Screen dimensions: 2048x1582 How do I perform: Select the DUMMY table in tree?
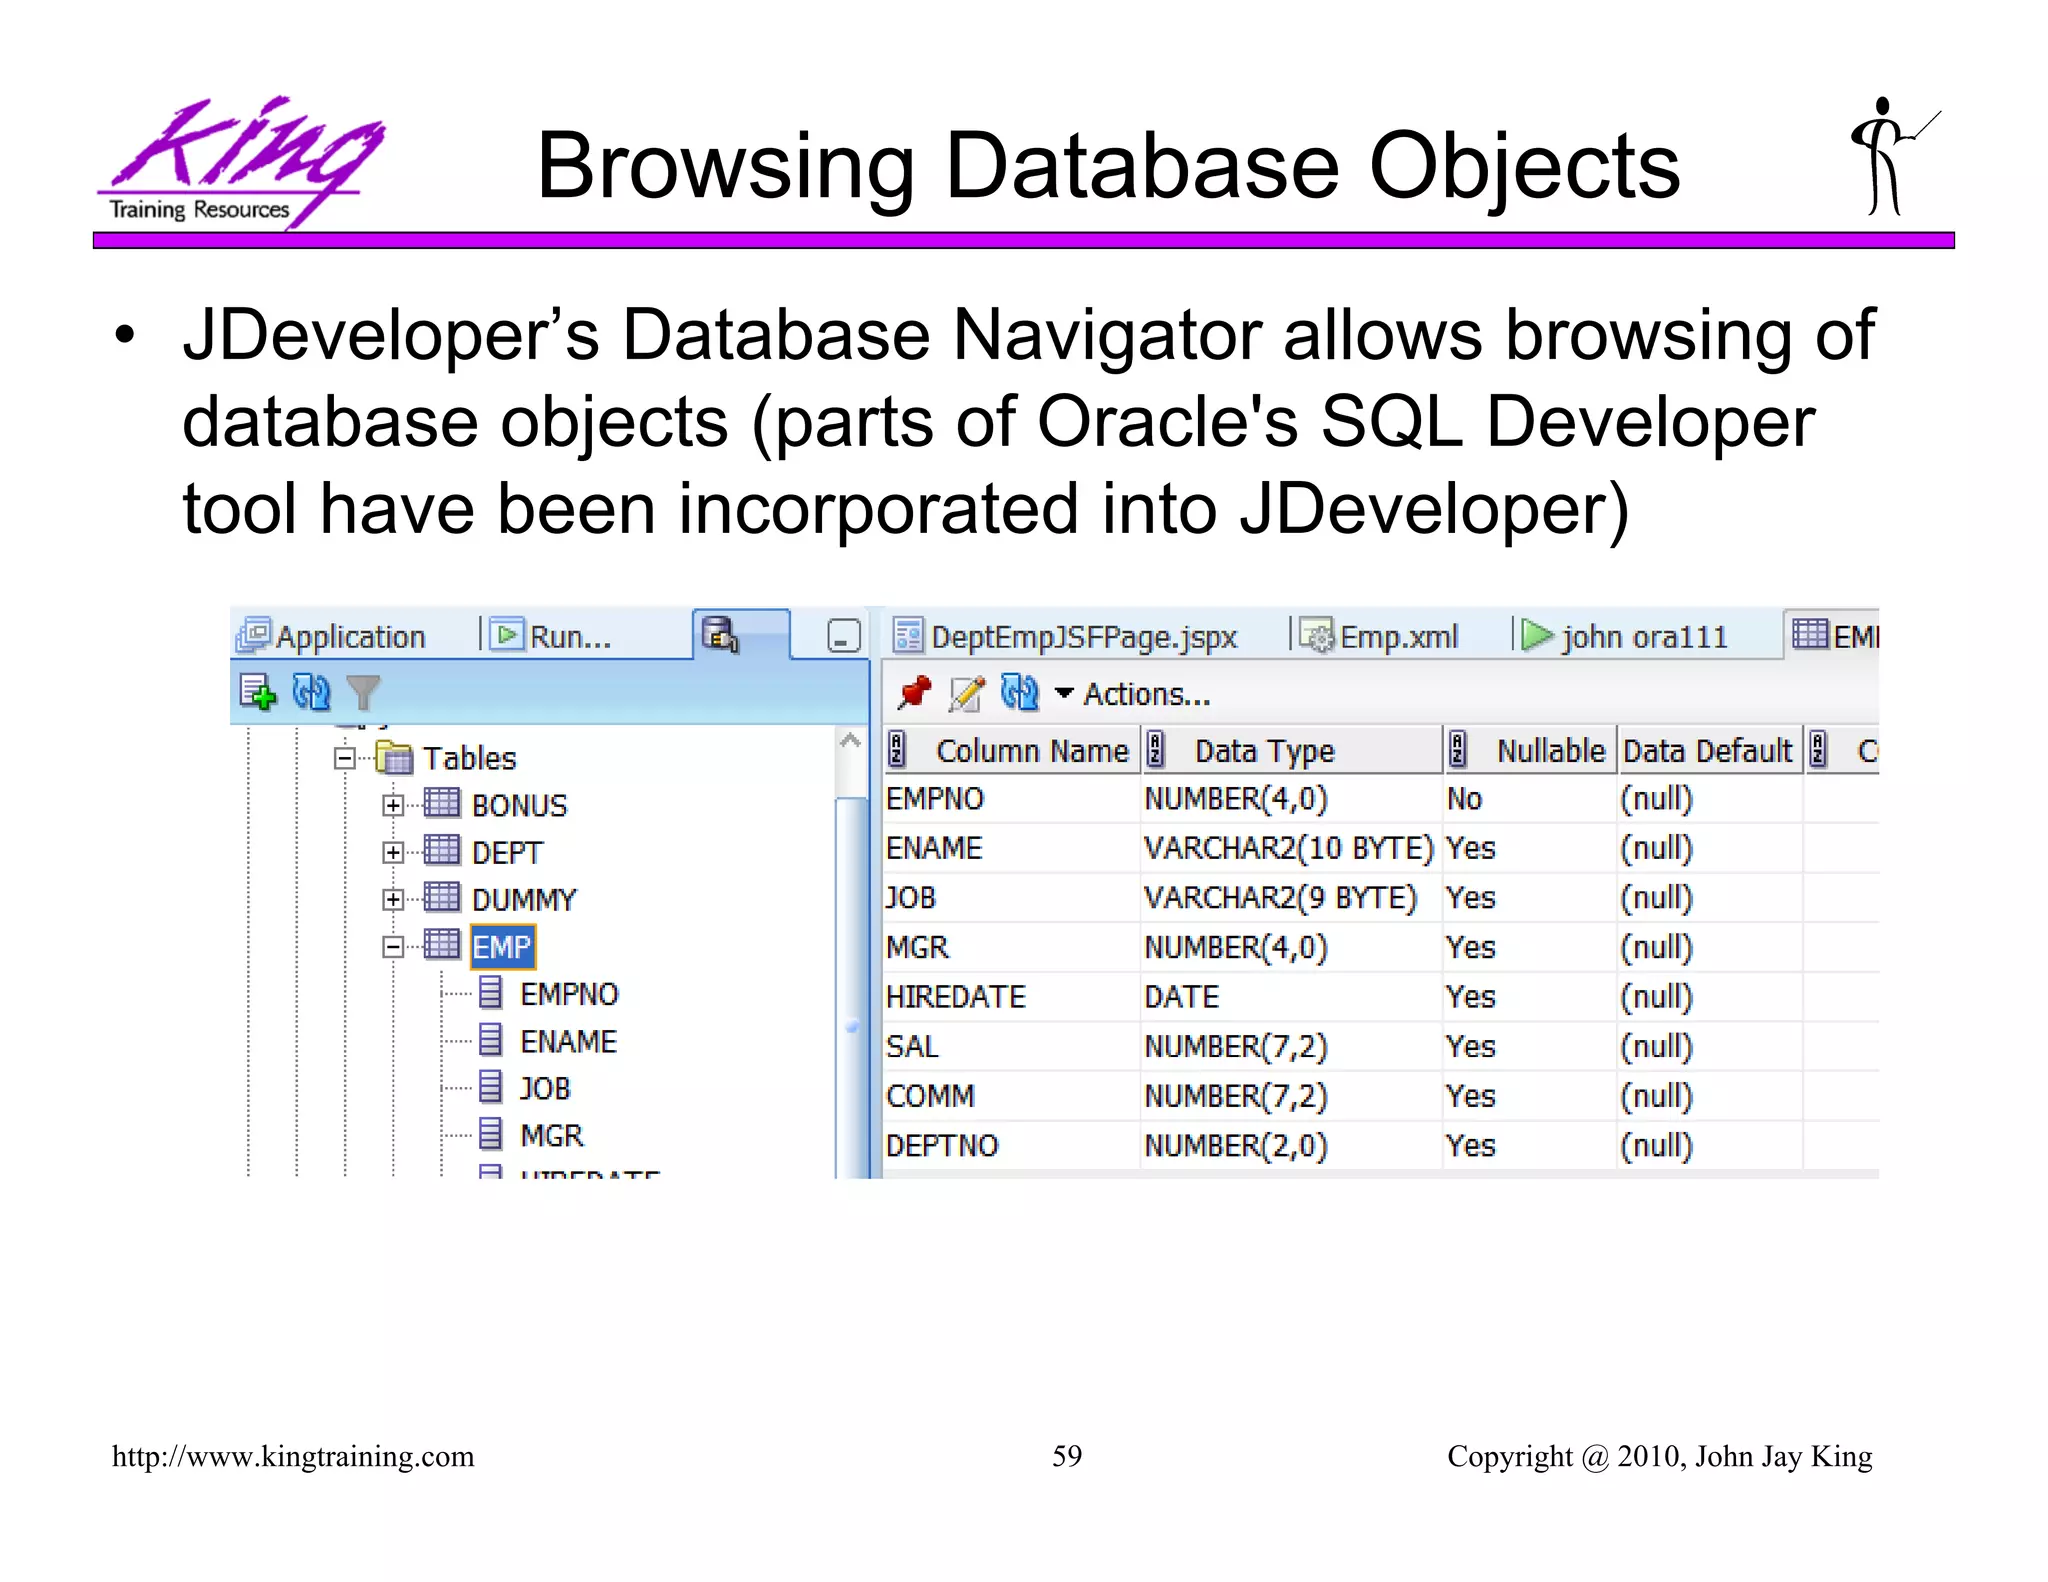(x=524, y=899)
